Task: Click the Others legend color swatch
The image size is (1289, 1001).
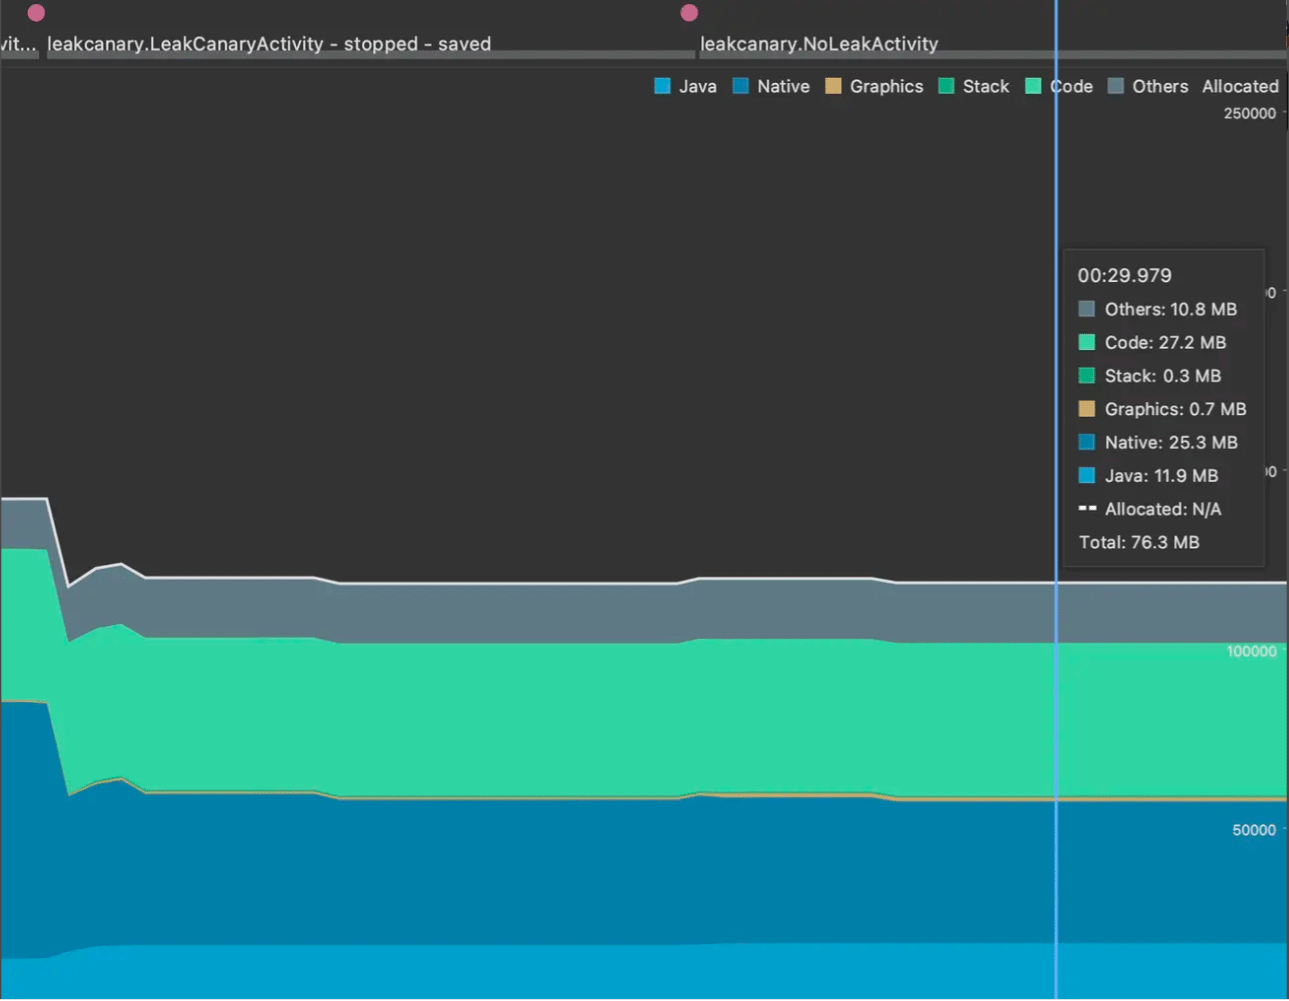Action: pos(1116,86)
